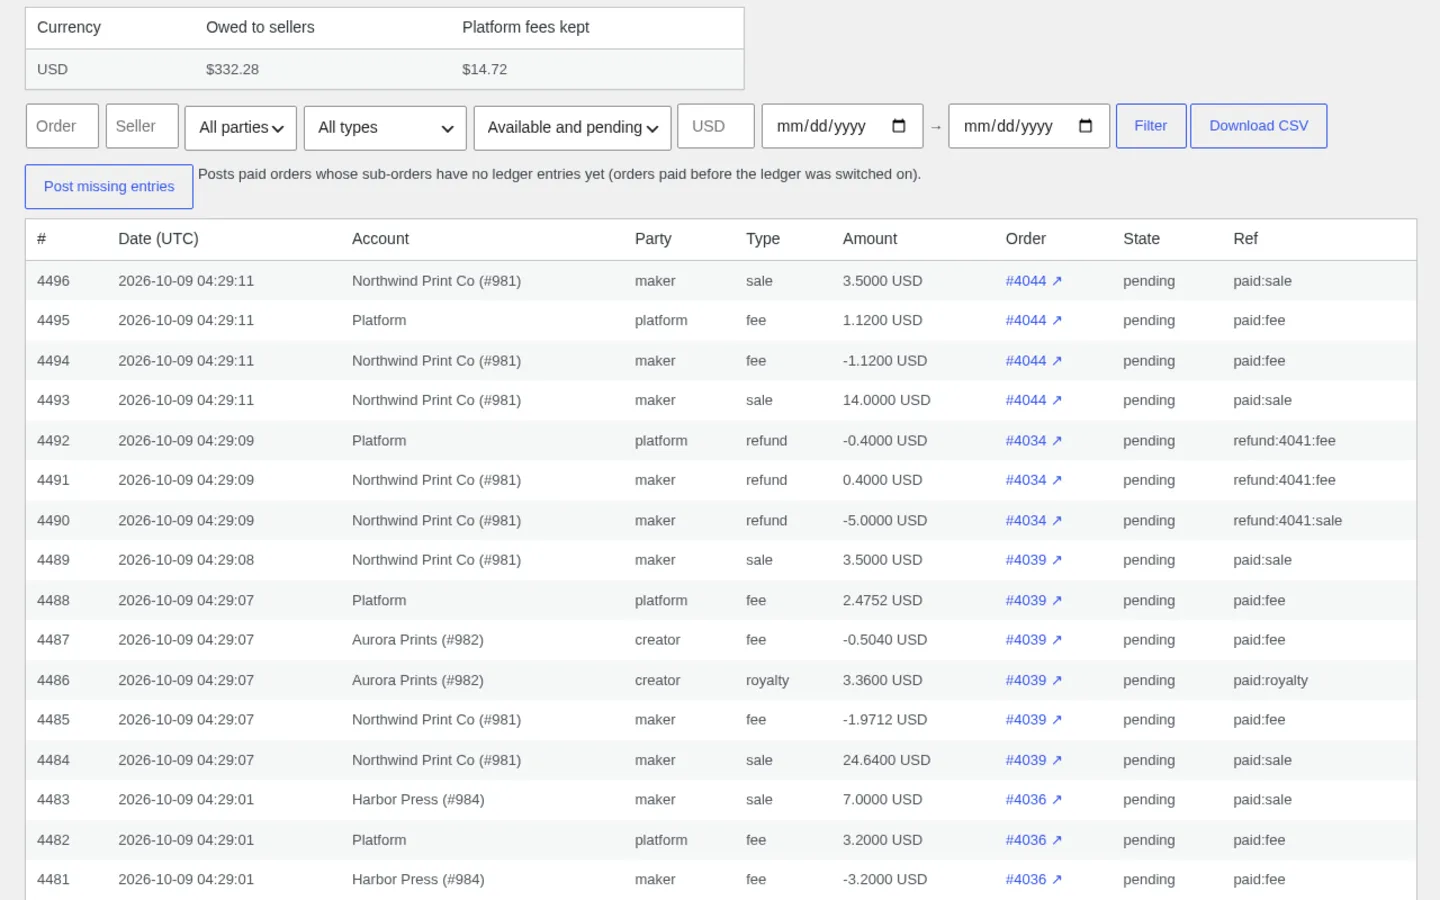Click the external-link arrow beside #4039 in row 4486
Screen dimensions: 1440x900
pyautogui.click(x=1057, y=680)
